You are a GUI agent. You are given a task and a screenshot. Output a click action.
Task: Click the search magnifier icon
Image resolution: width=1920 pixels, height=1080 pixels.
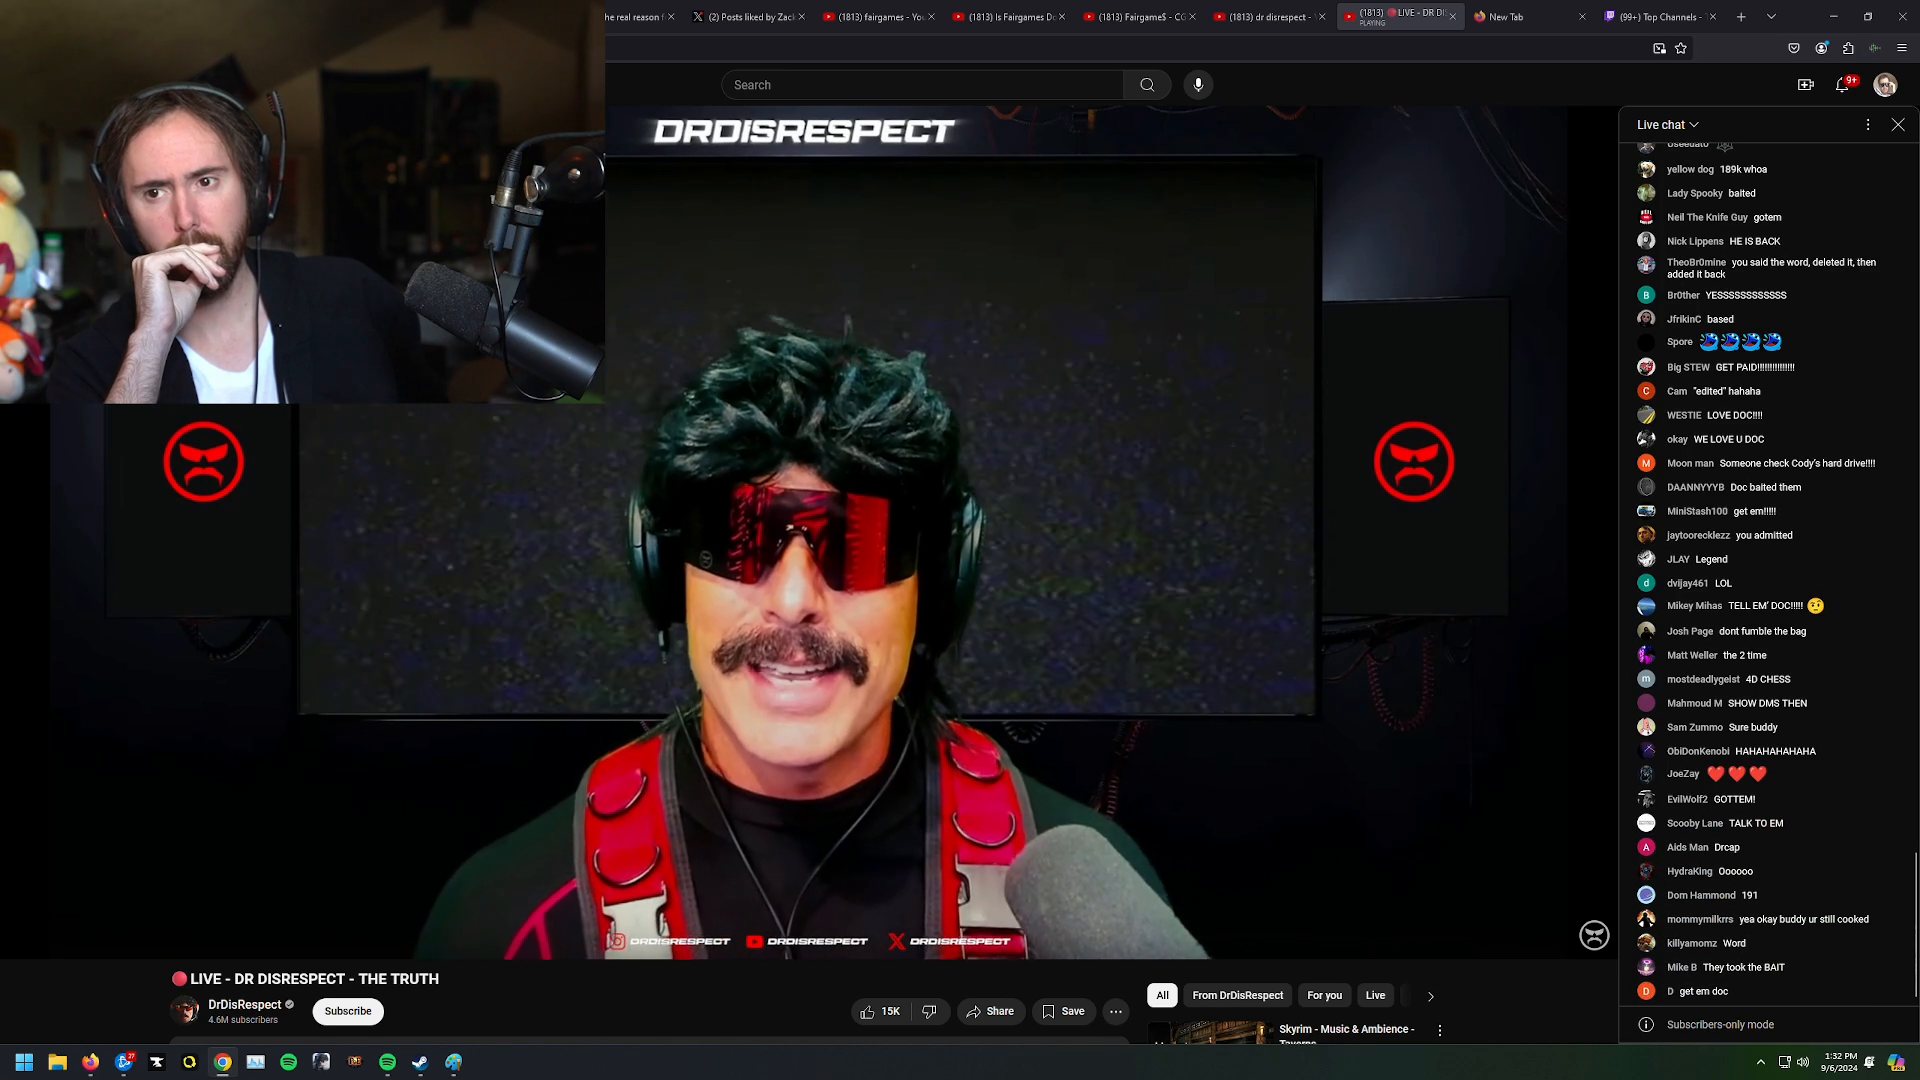coord(1147,85)
